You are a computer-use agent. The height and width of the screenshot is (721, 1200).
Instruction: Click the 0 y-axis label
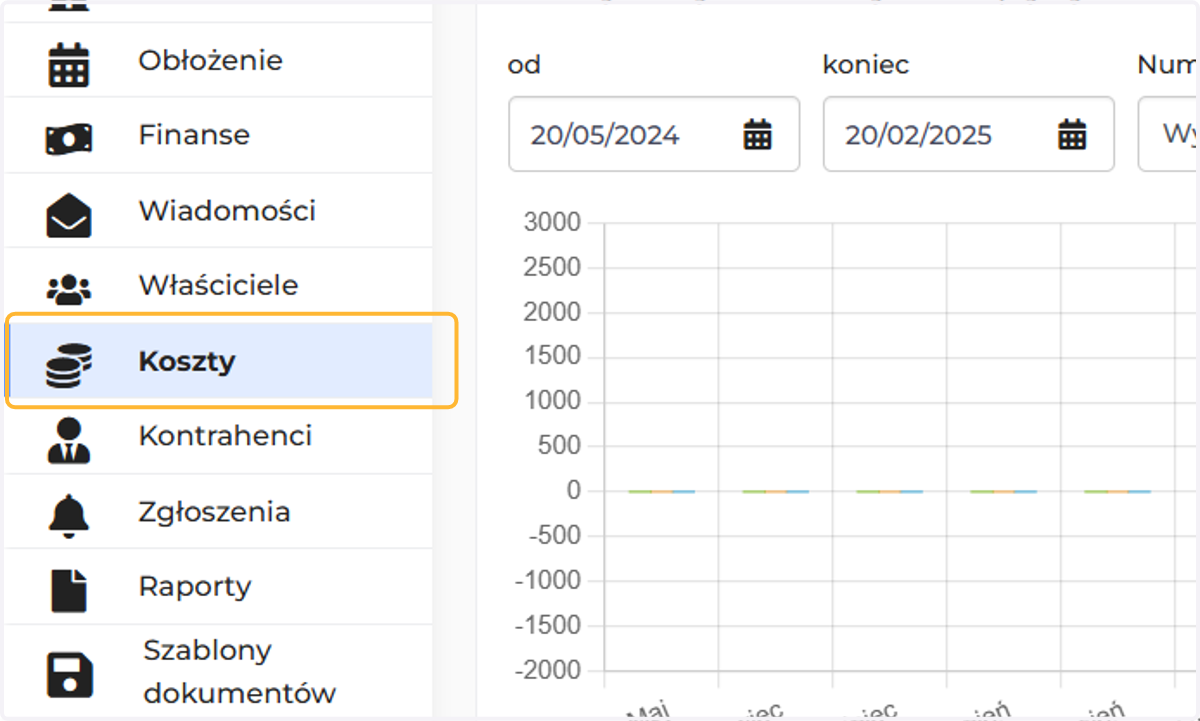pos(574,491)
